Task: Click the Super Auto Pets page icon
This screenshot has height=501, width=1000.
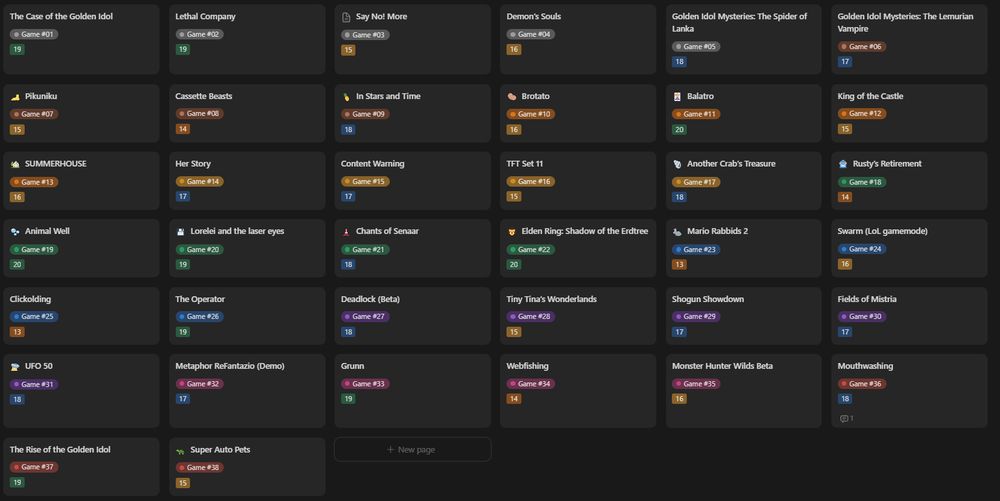Action: [180, 451]
